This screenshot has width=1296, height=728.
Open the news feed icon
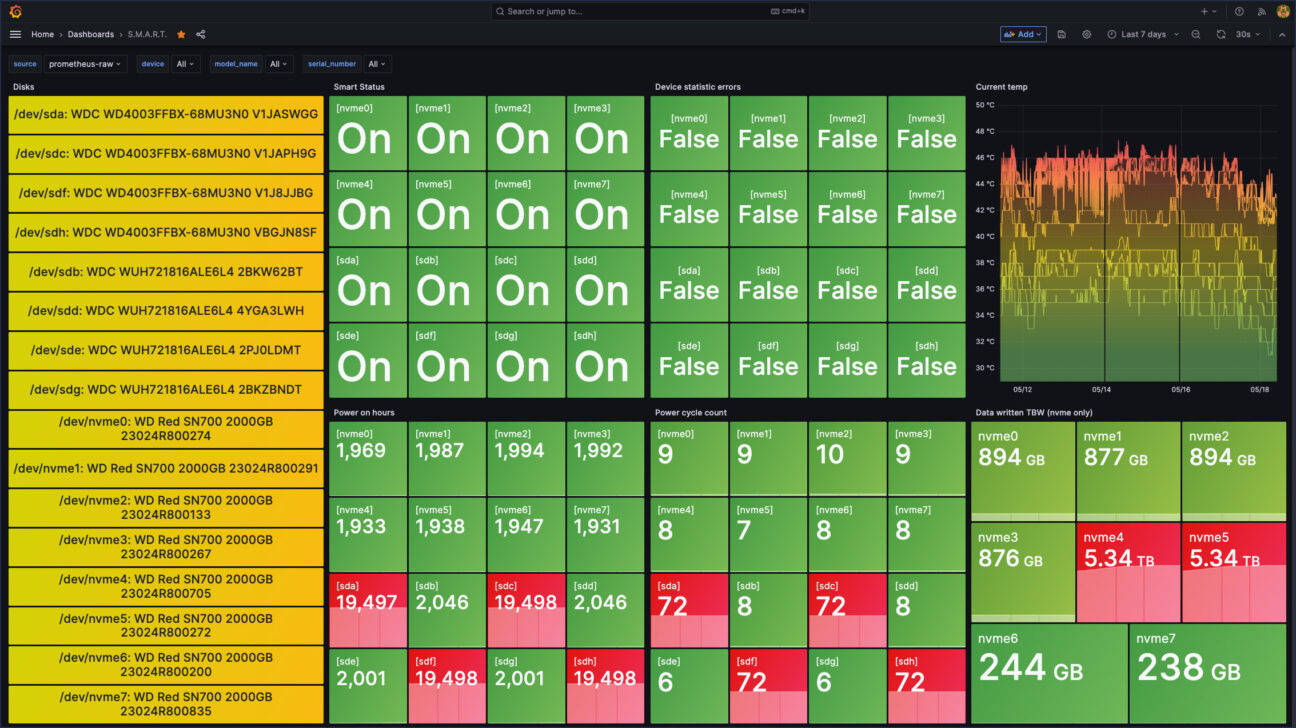click(x=1261, y=11)
